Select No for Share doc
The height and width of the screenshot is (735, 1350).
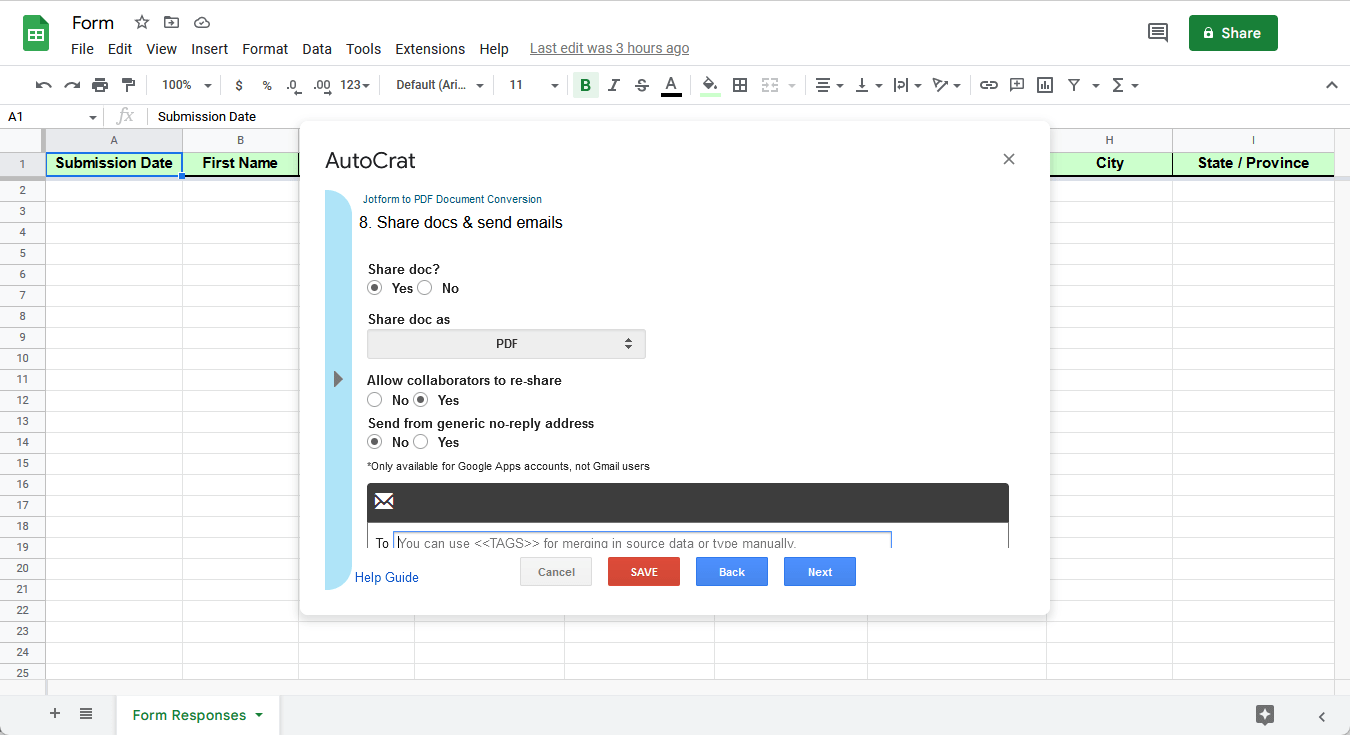point(425,288)
